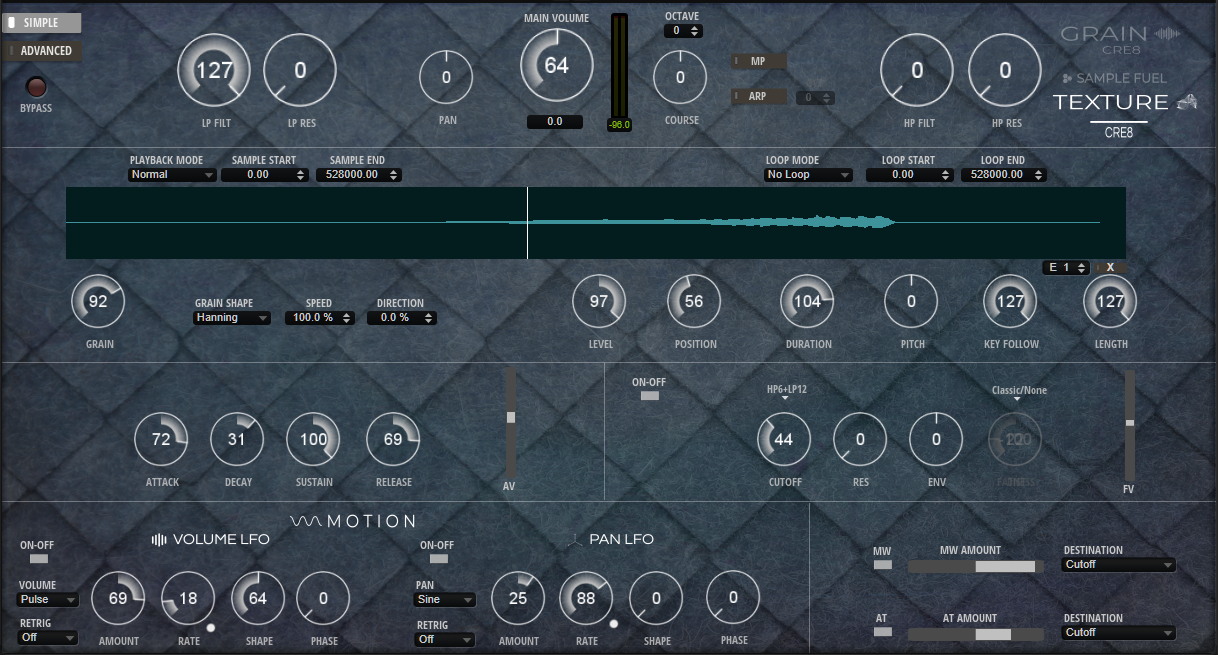Image resolution: width=1218 pixels, height=655 pixels.
Task: Click the X icon beside the E 1 key selector
Action: tap(1111, 267)
